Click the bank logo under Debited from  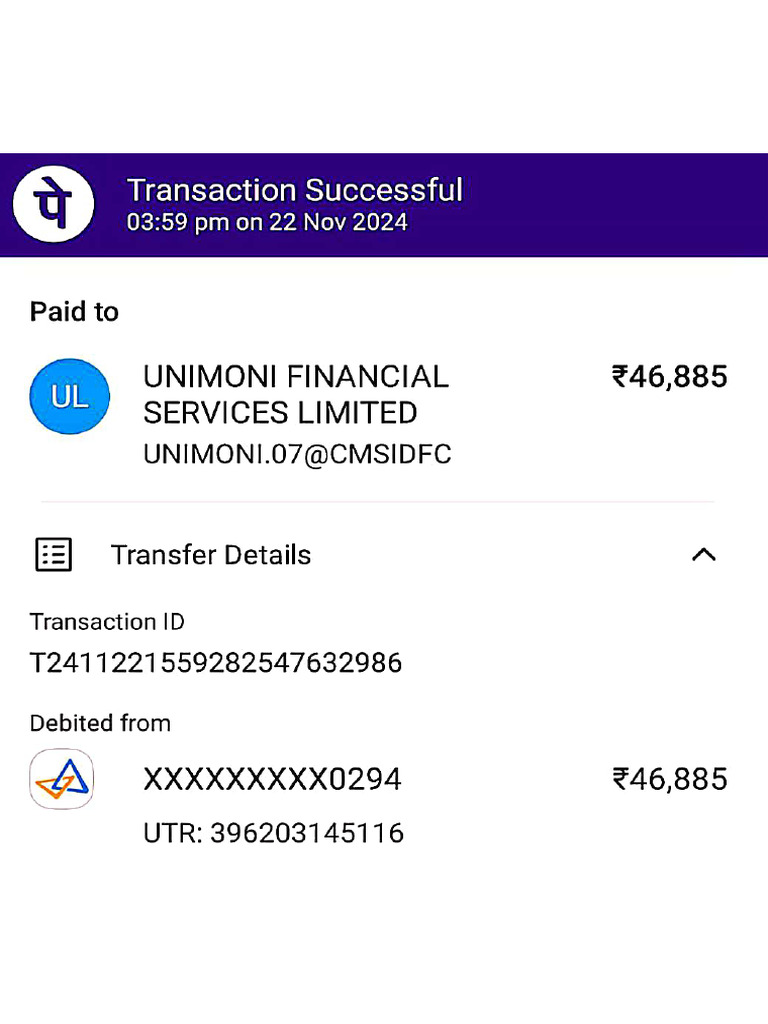(x=62, y=779)
